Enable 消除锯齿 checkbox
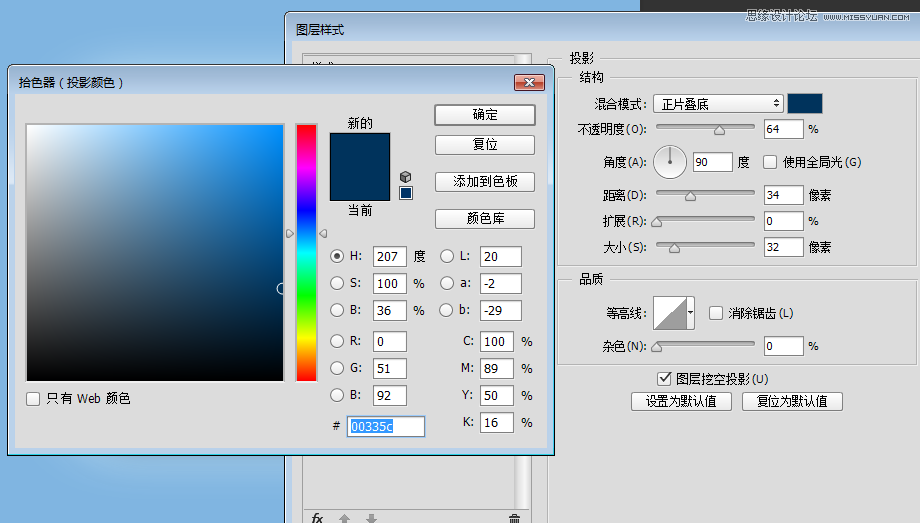Viewport: 920px width, 523px height. tap(715, 313)
